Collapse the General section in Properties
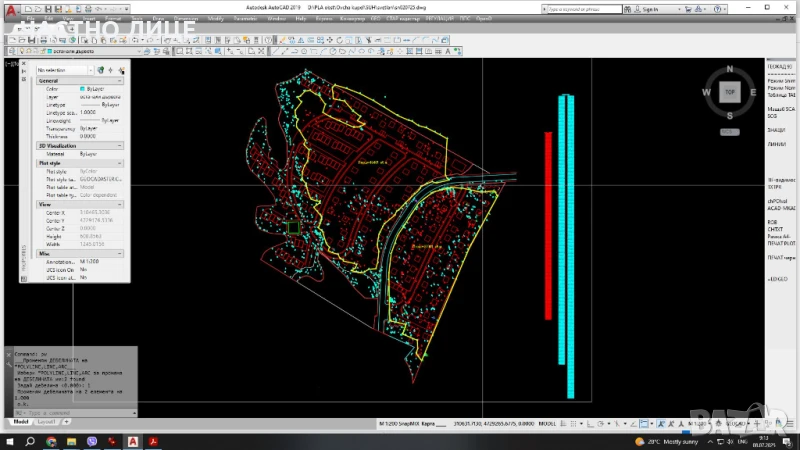The height and width of the screenshot is (450, 800). click(120, 80)
